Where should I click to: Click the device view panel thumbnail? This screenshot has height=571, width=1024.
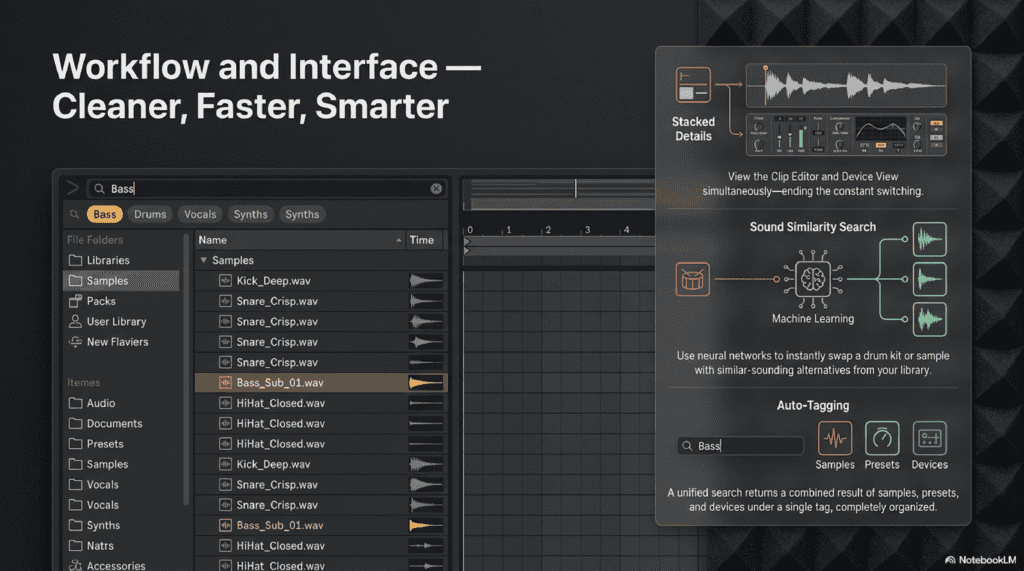[x=846, y=135]
